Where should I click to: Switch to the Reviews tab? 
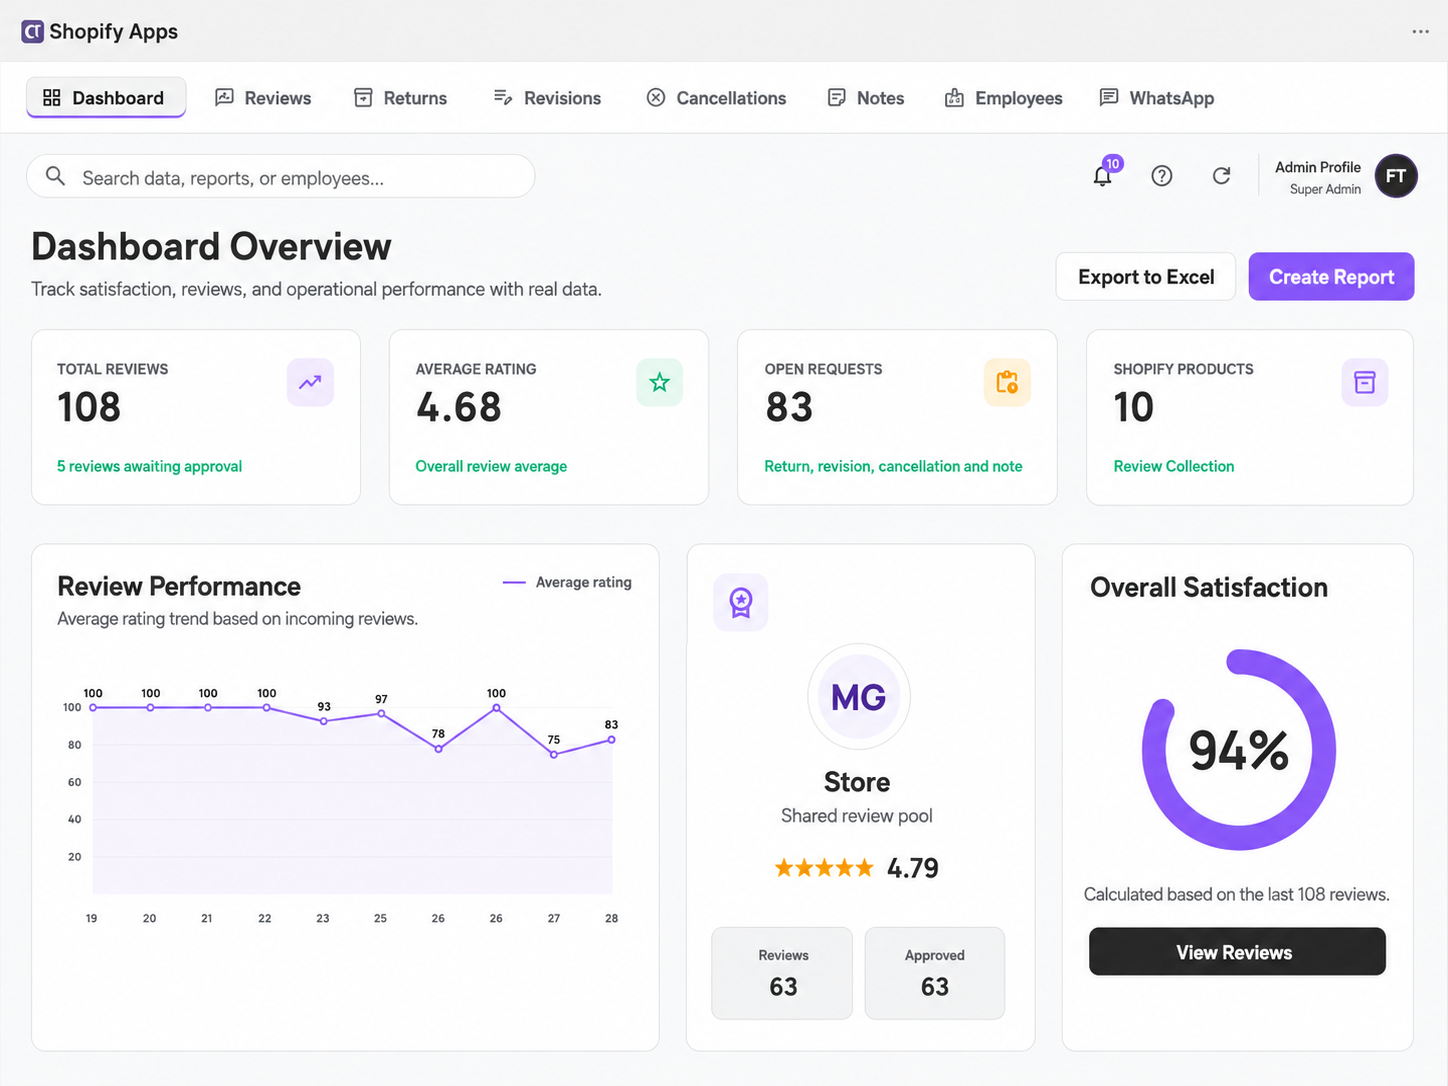coord(264,98)
